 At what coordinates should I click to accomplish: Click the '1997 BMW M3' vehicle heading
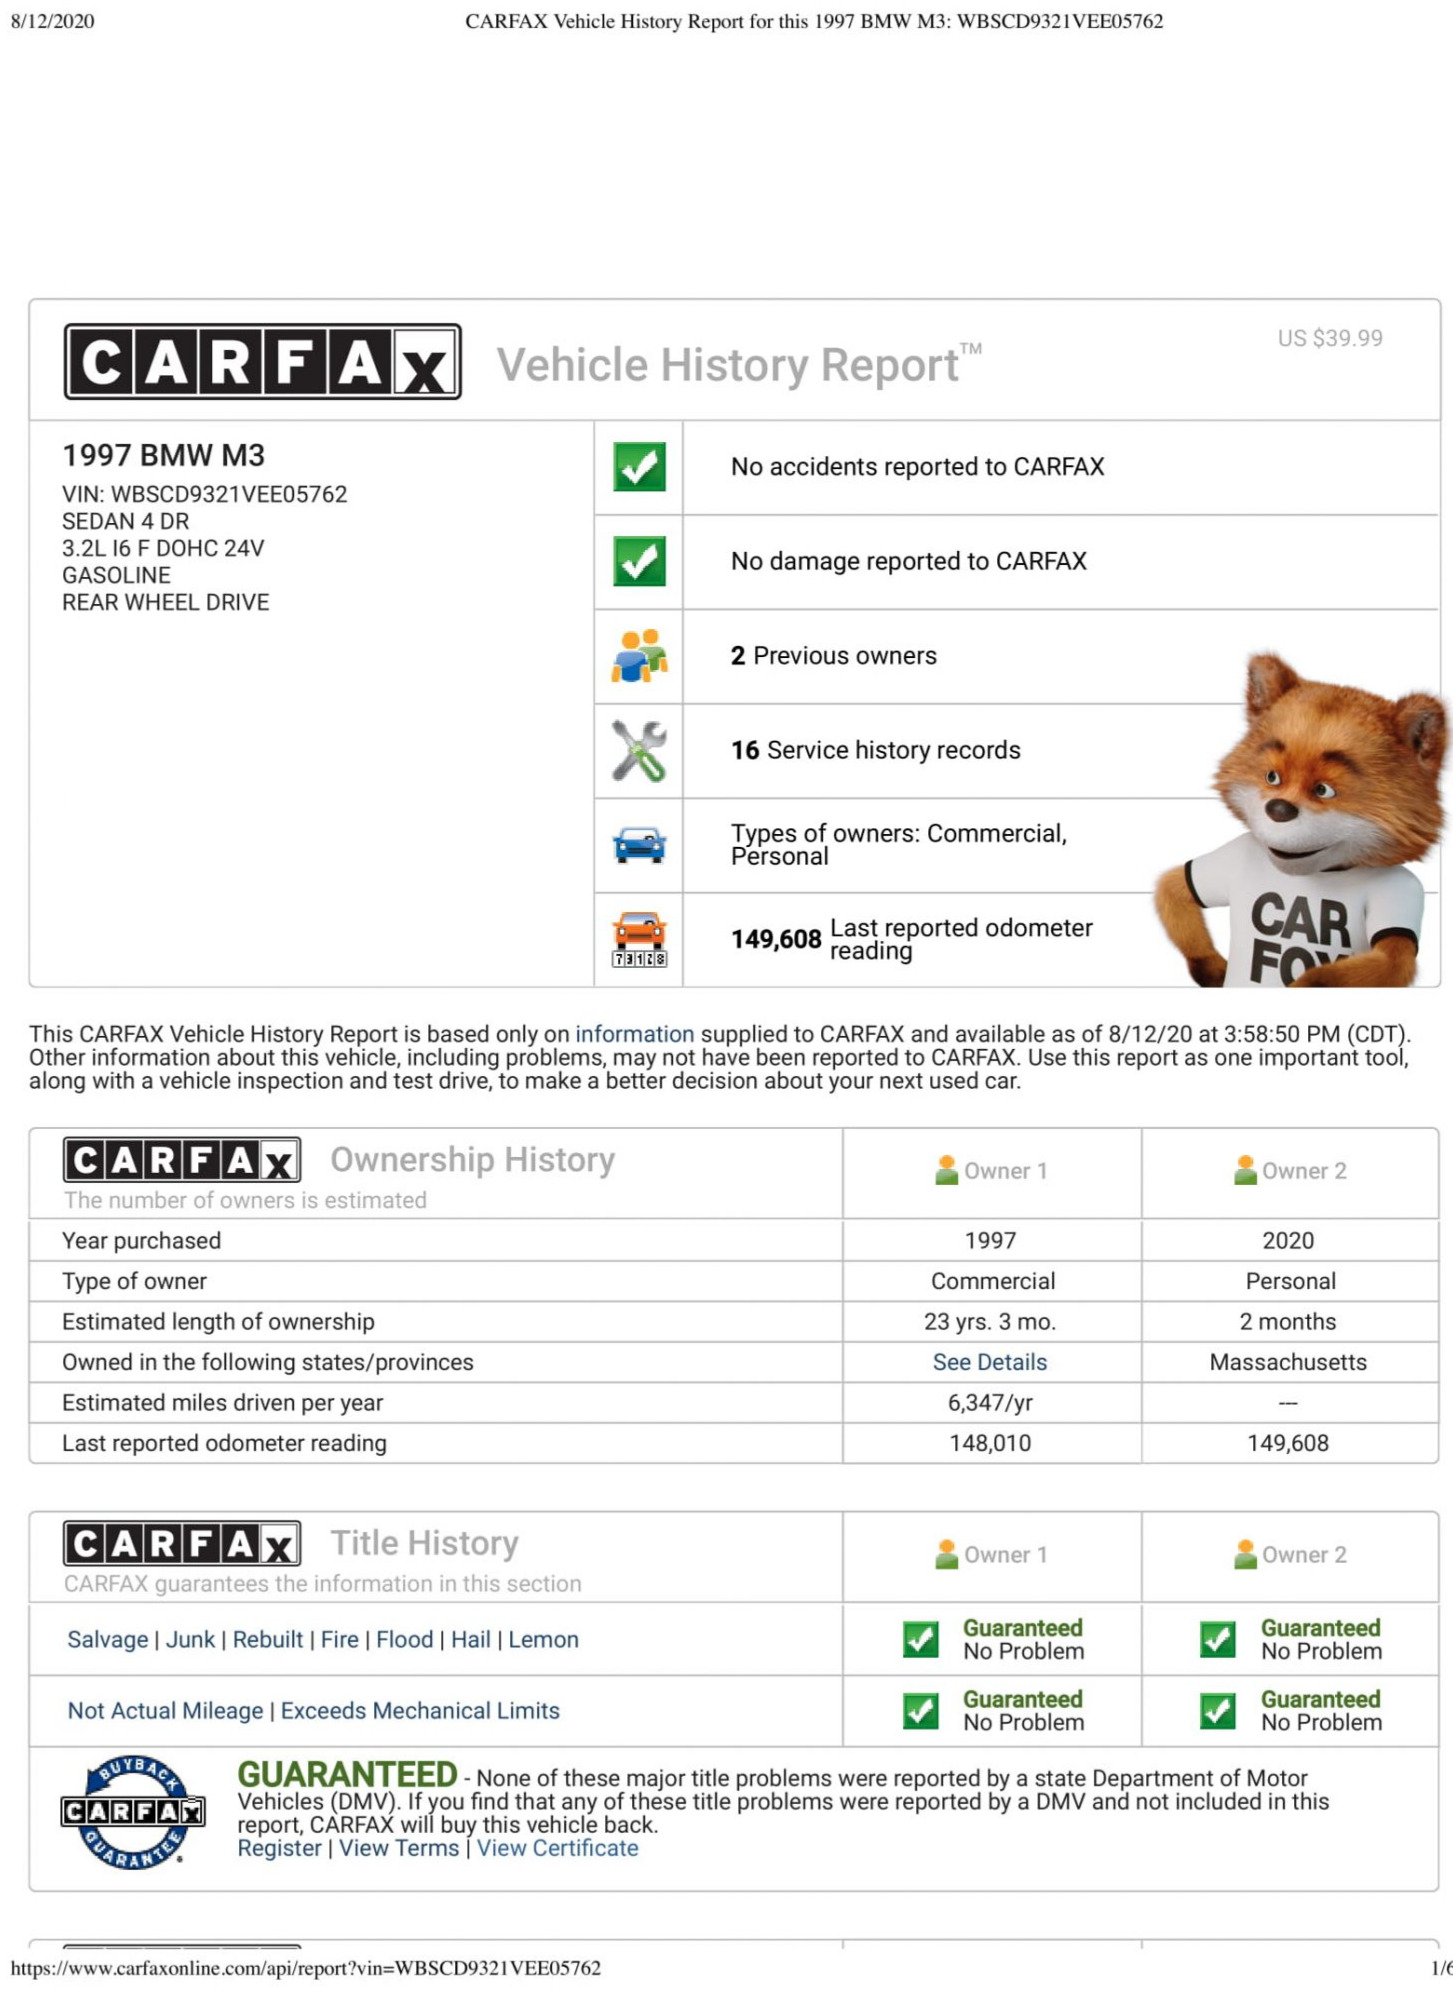[163, 455]
